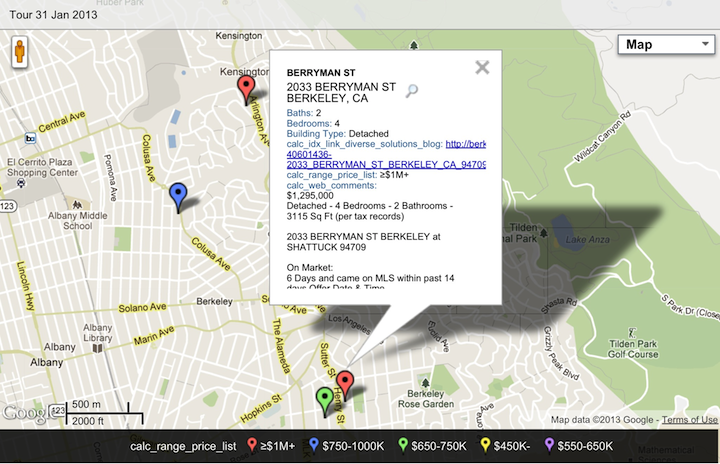Open the Map type dropdown
This screenshot has height=464, width=720.
[x=664, y=44]
